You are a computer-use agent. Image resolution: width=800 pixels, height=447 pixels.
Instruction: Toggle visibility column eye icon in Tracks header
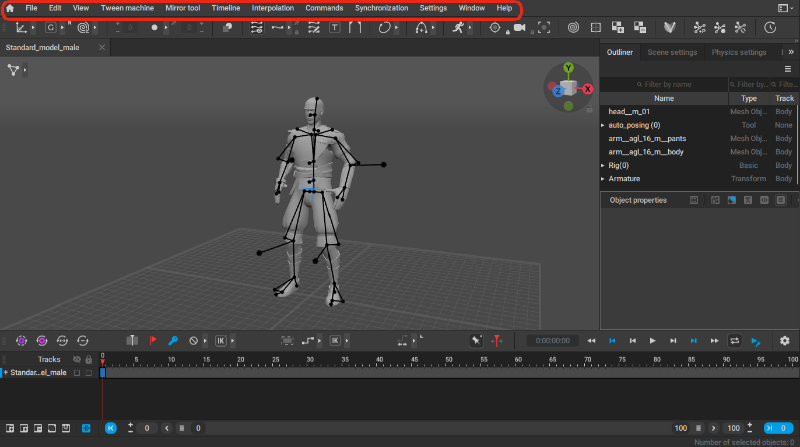[x=77, y=359]
